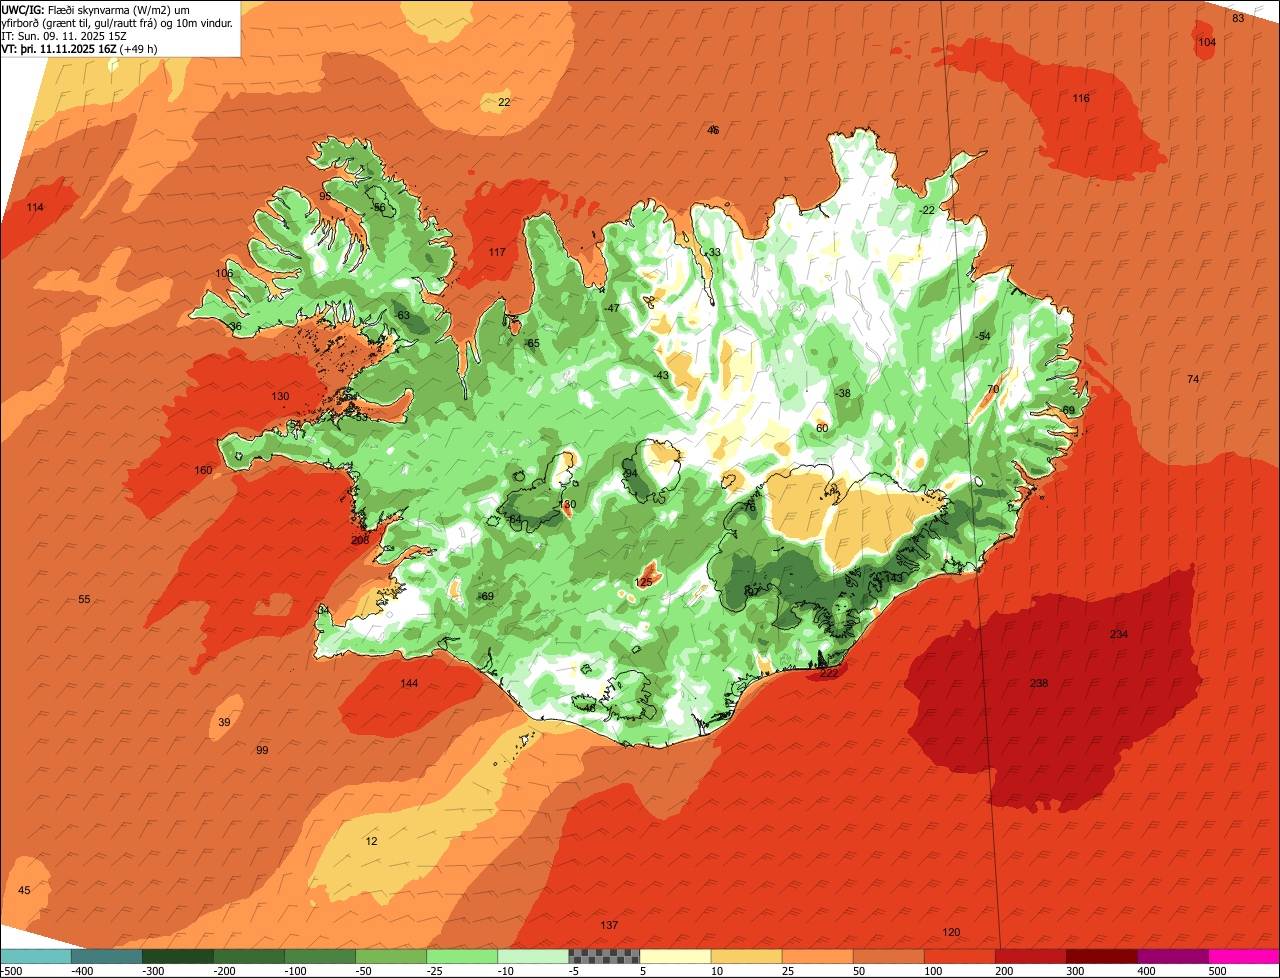Click the map value 130 in Breiðafjörður bay

(280, 396)
